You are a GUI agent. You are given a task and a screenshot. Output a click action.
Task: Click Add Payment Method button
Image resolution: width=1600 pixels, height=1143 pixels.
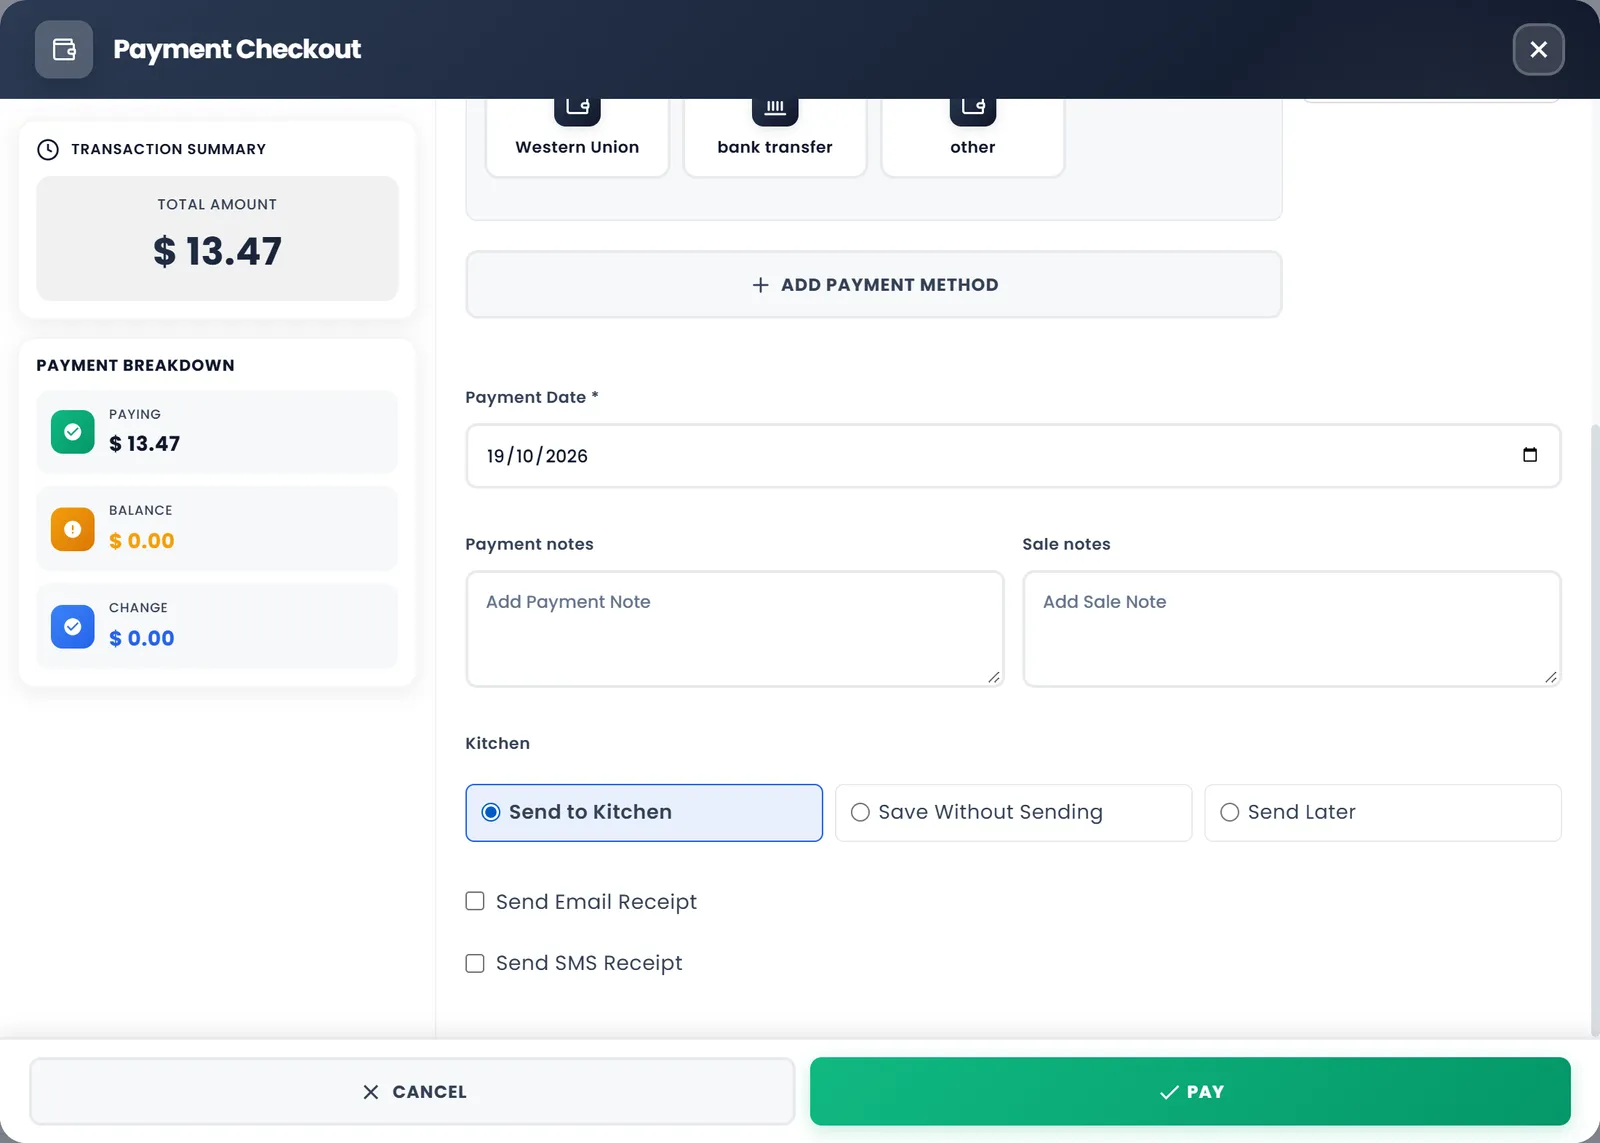874,285
